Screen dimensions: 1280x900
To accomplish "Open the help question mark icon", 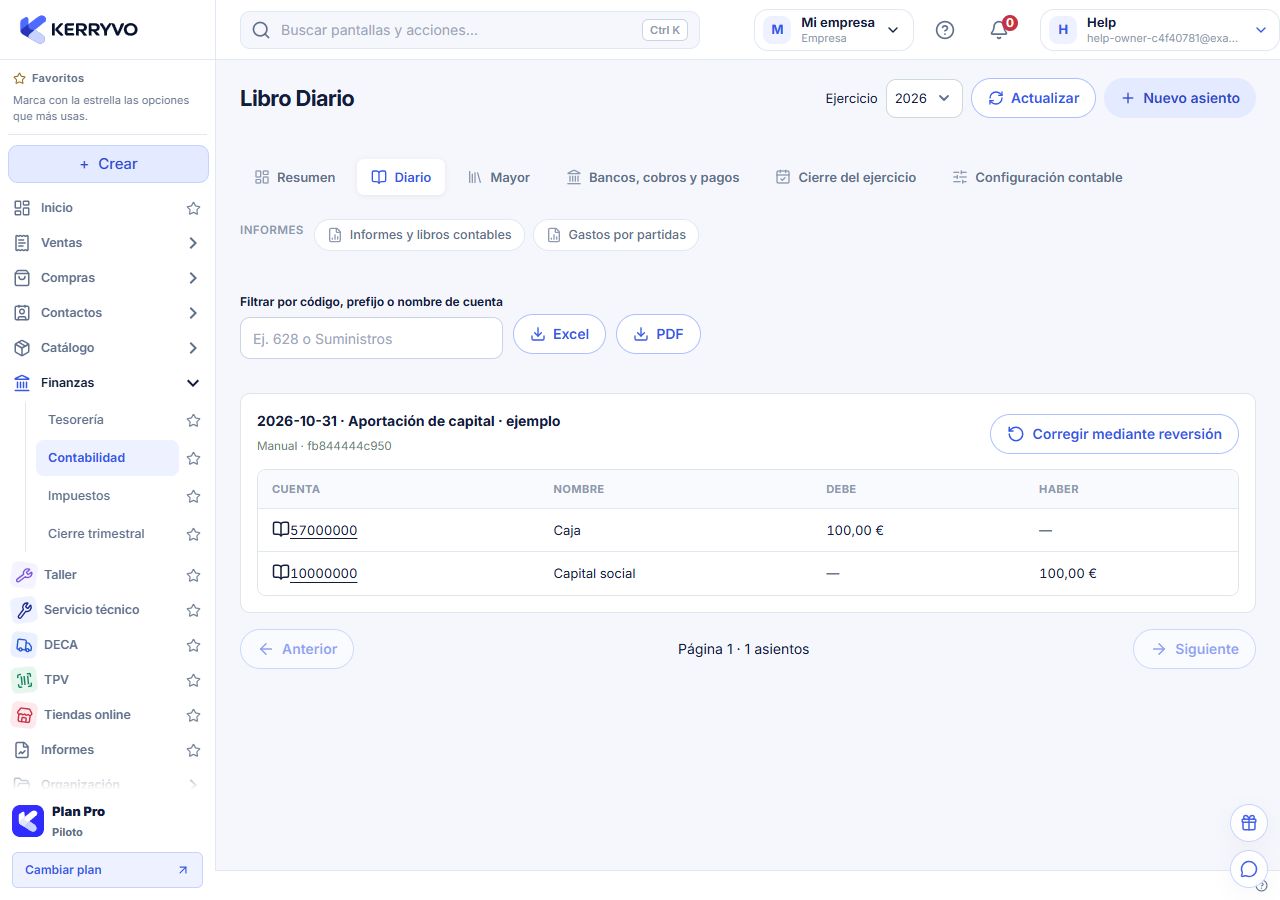I will point(945,30).
